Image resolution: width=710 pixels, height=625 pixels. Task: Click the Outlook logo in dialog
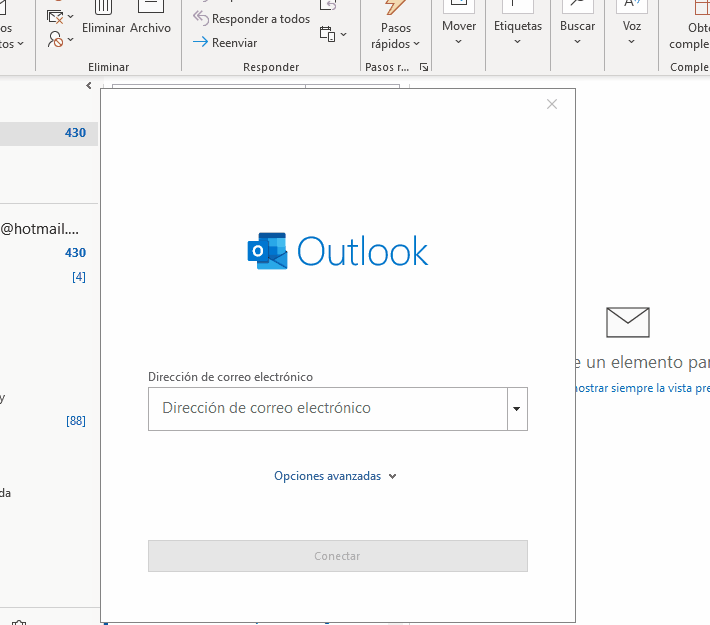pyautogui.click(x=338, y=251)
